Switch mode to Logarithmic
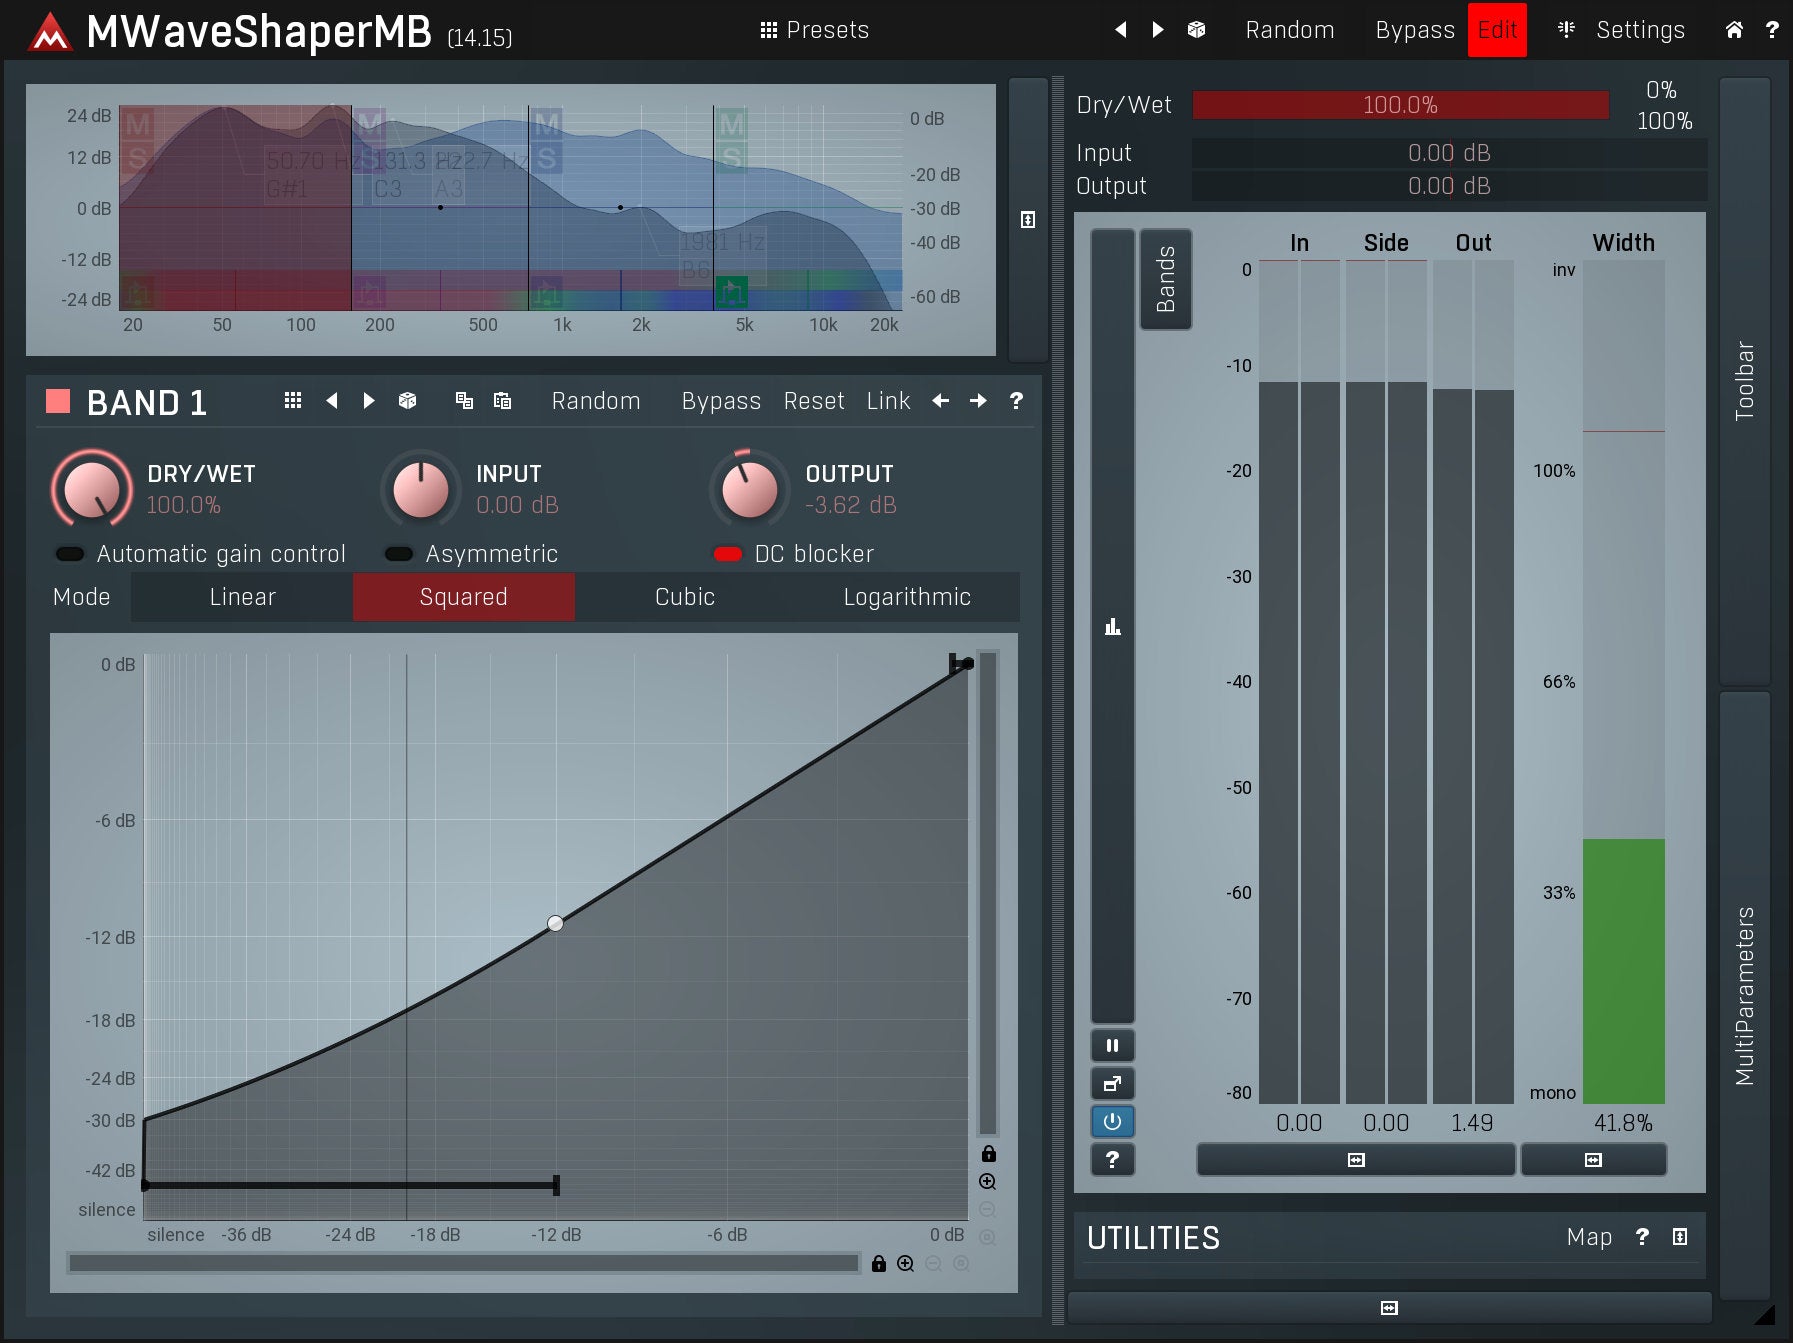 pyautogui.click(x=906, y=597)
